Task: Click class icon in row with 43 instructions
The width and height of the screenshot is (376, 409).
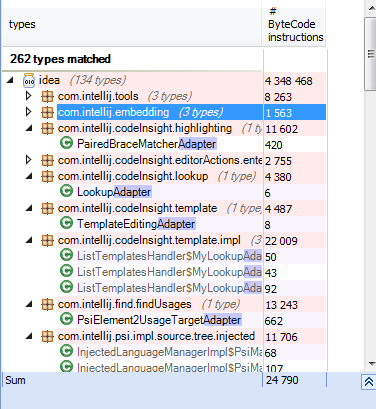Action: coord(66,271)
